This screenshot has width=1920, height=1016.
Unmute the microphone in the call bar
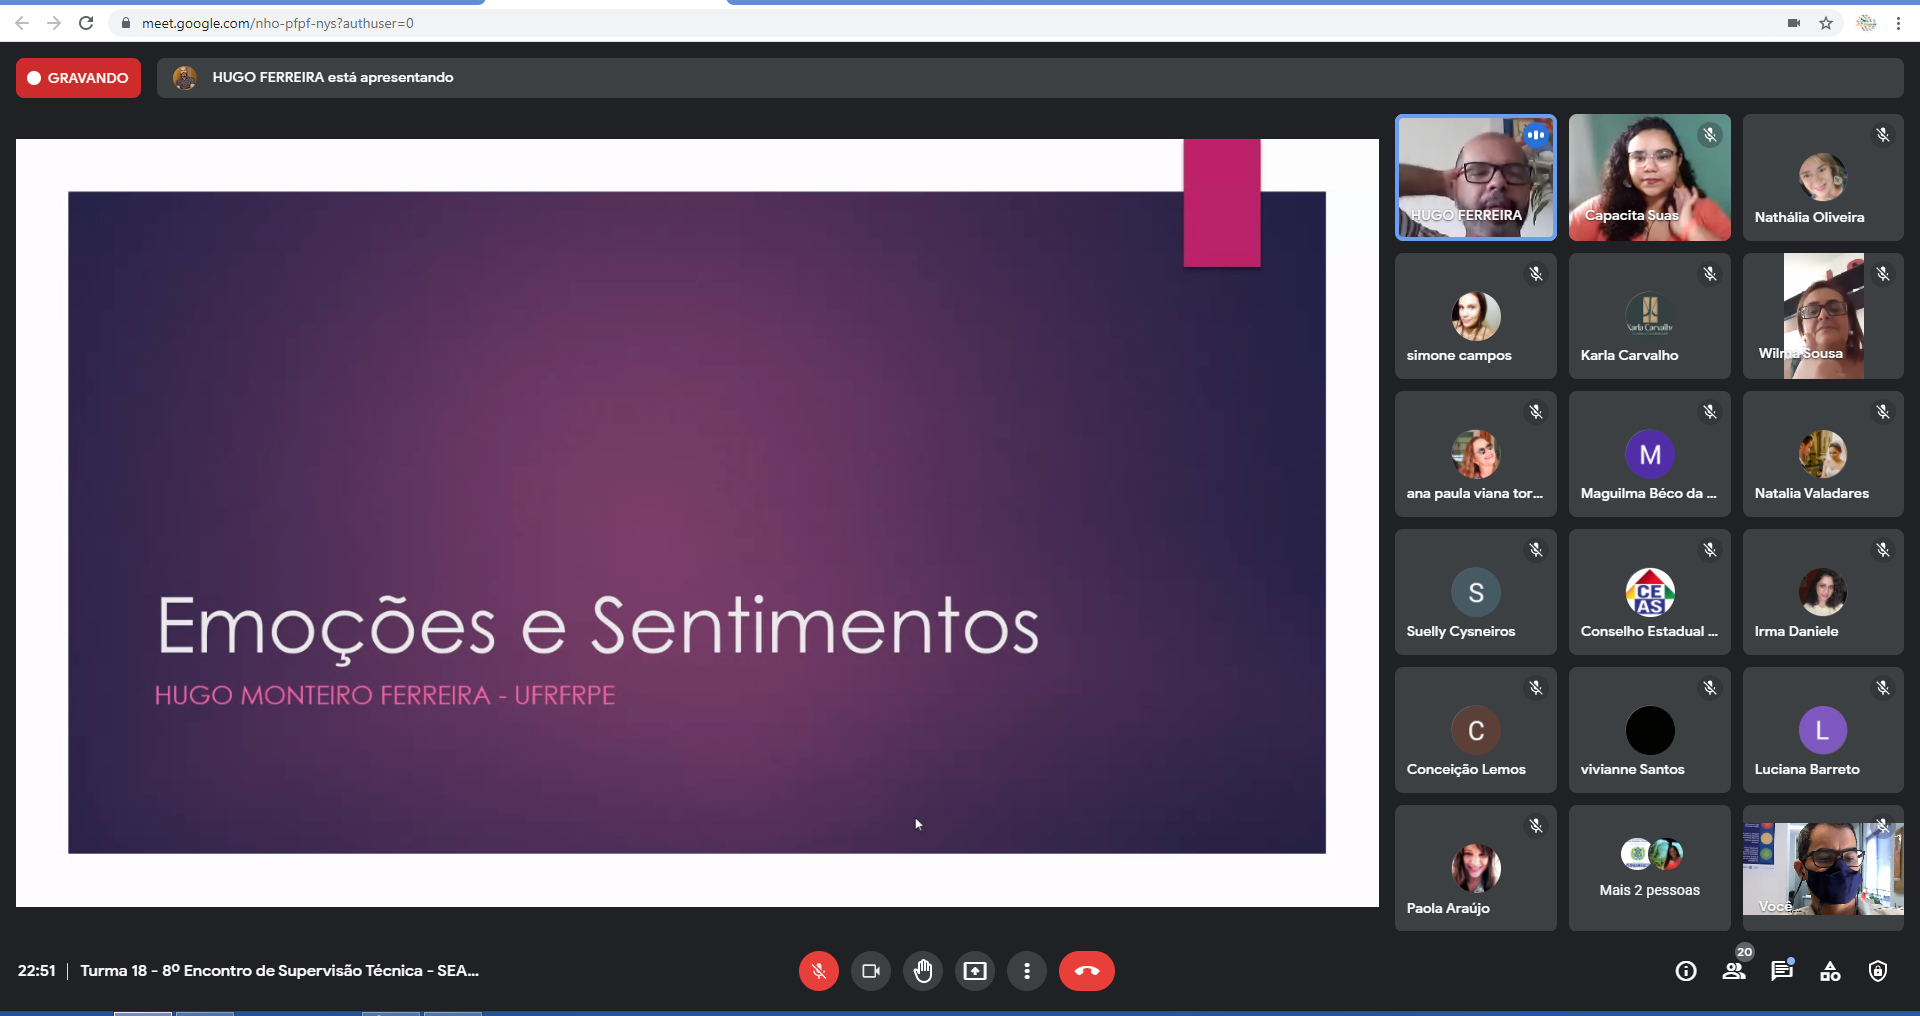pos(818,971)
